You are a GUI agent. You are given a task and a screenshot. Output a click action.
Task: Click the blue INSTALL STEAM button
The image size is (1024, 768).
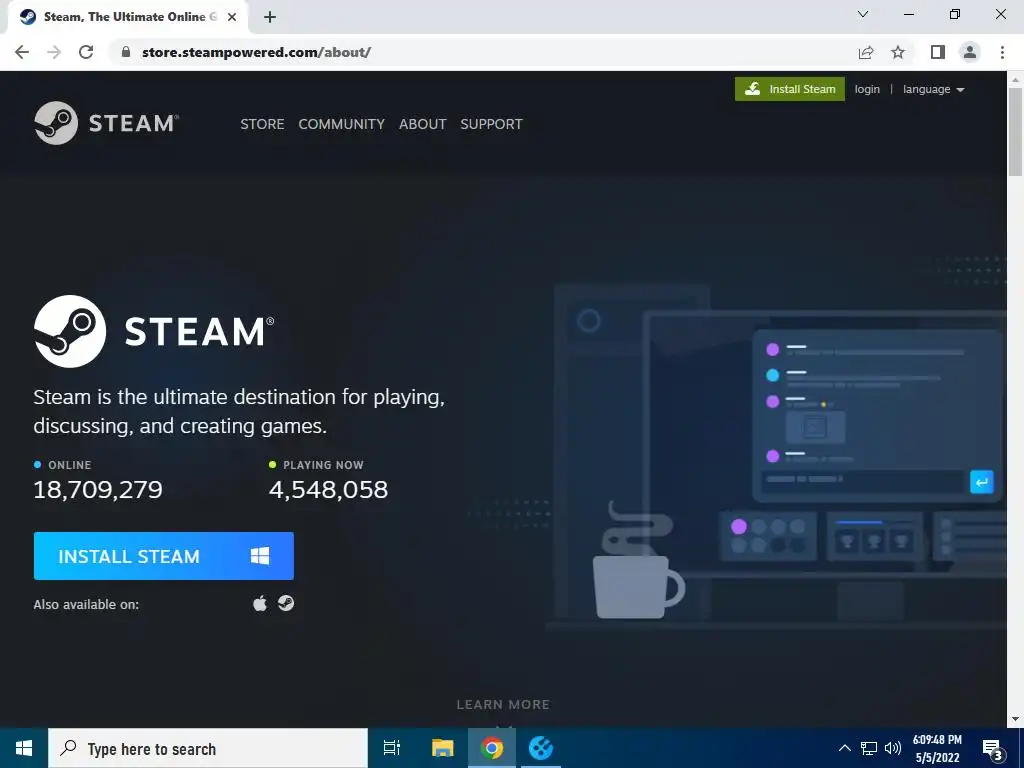(x=164, y=556)
